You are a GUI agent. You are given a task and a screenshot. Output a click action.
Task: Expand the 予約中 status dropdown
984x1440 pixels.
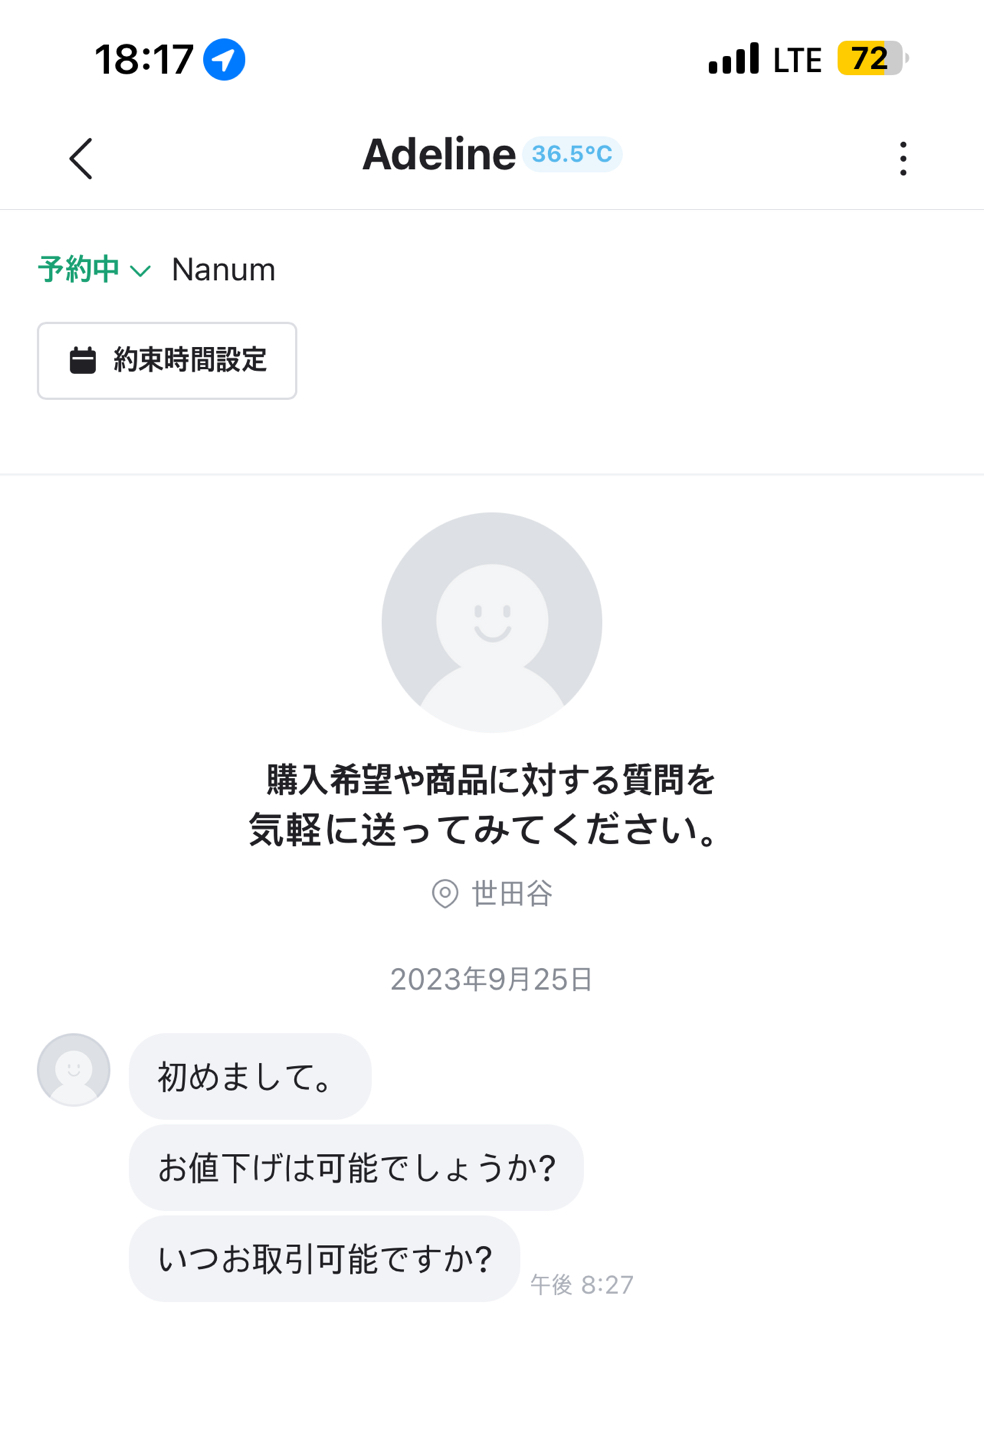point(94,270)
